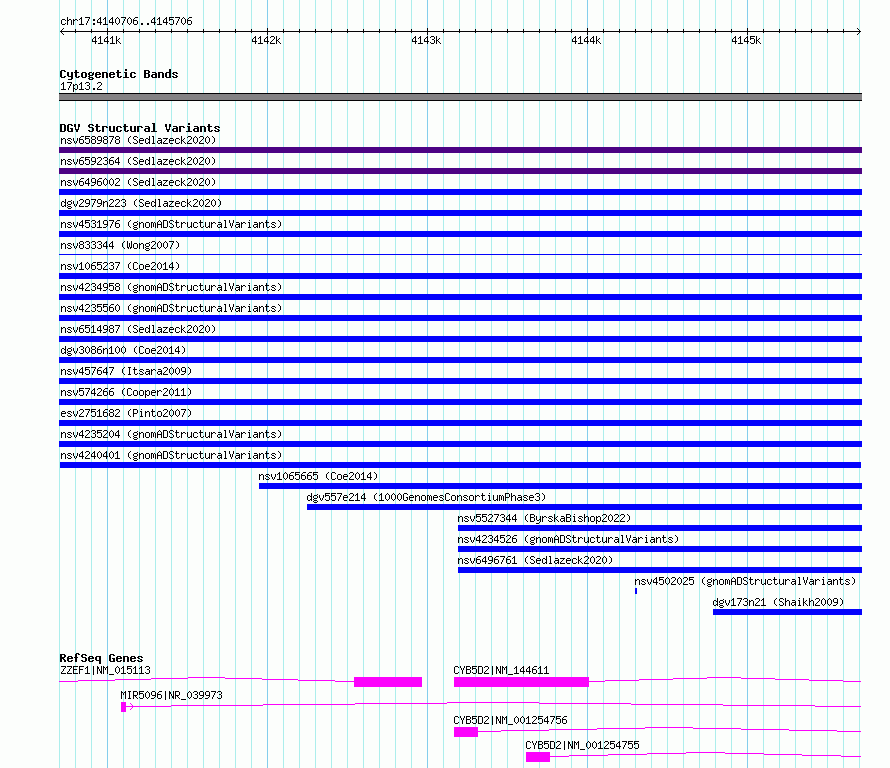890x768 pixels.
Task: Click the ruler's left scroll arrow
Action: coord(62,32)
